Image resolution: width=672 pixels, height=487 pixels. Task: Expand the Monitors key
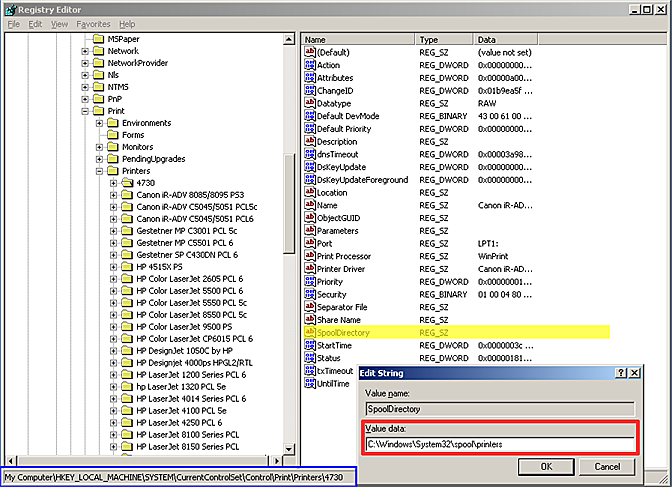[99, 147]
